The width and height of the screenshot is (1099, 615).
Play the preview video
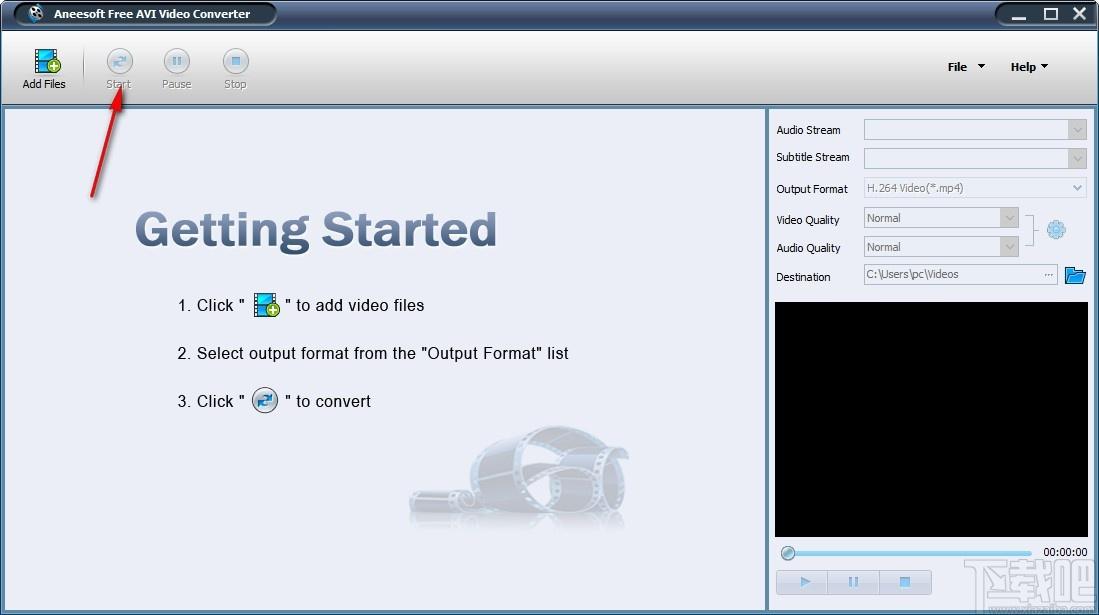(x=803, y=582)
